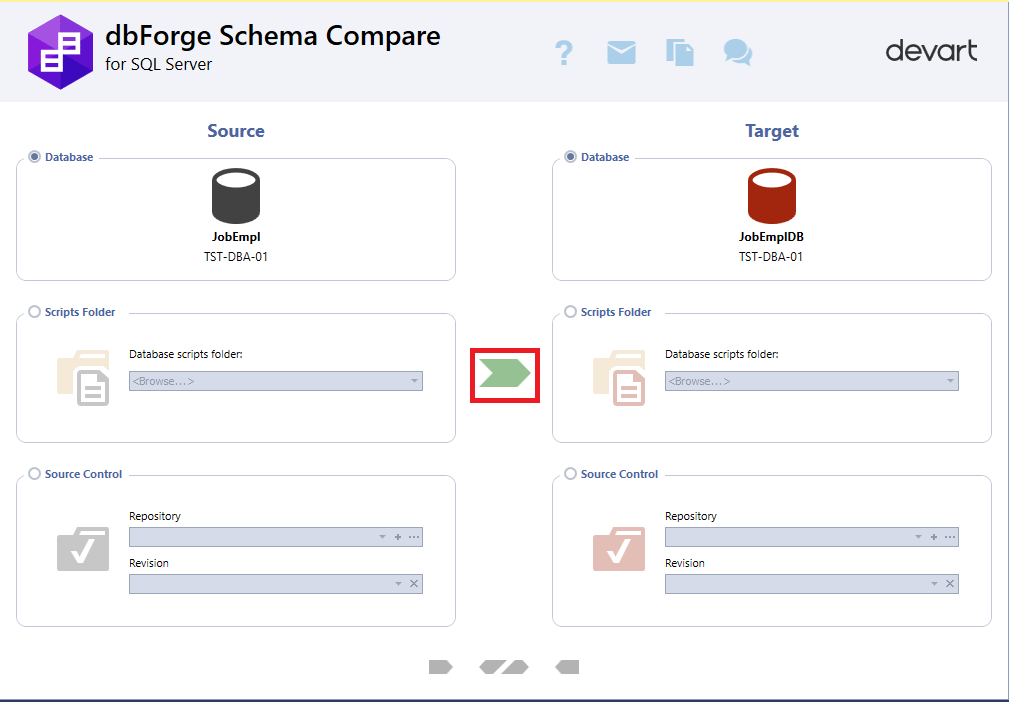Click the email envelope icon in header

coord(621,53)
